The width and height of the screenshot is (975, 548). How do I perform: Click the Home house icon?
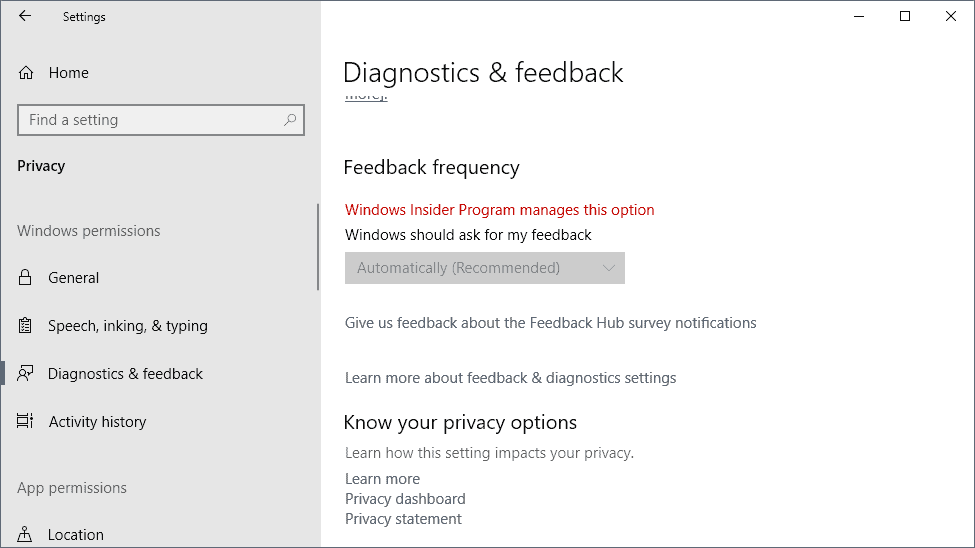[x=26, y=73]
